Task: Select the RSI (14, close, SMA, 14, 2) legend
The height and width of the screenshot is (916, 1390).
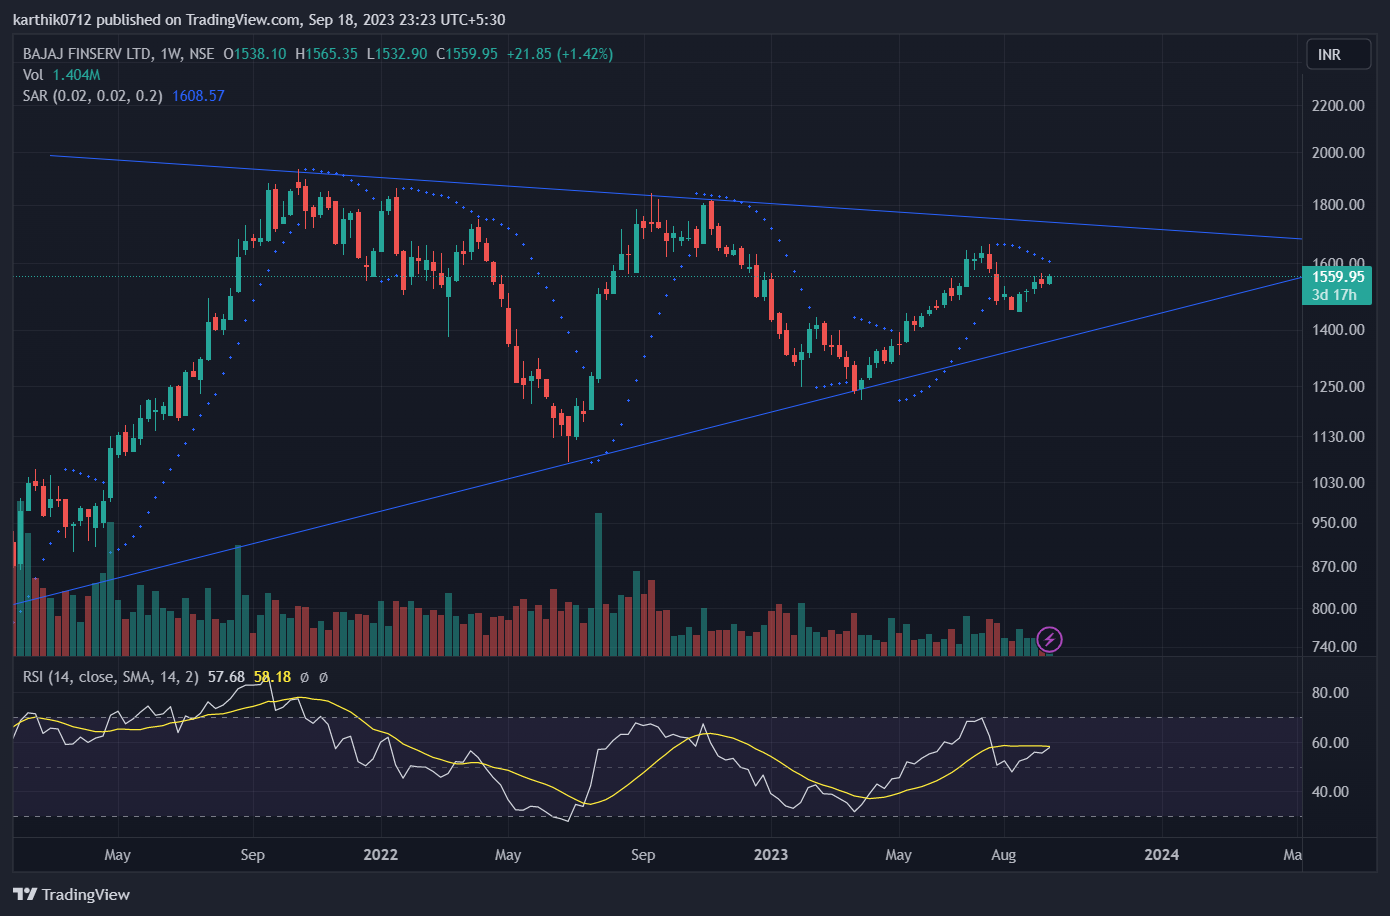Action: click(111, 677)
